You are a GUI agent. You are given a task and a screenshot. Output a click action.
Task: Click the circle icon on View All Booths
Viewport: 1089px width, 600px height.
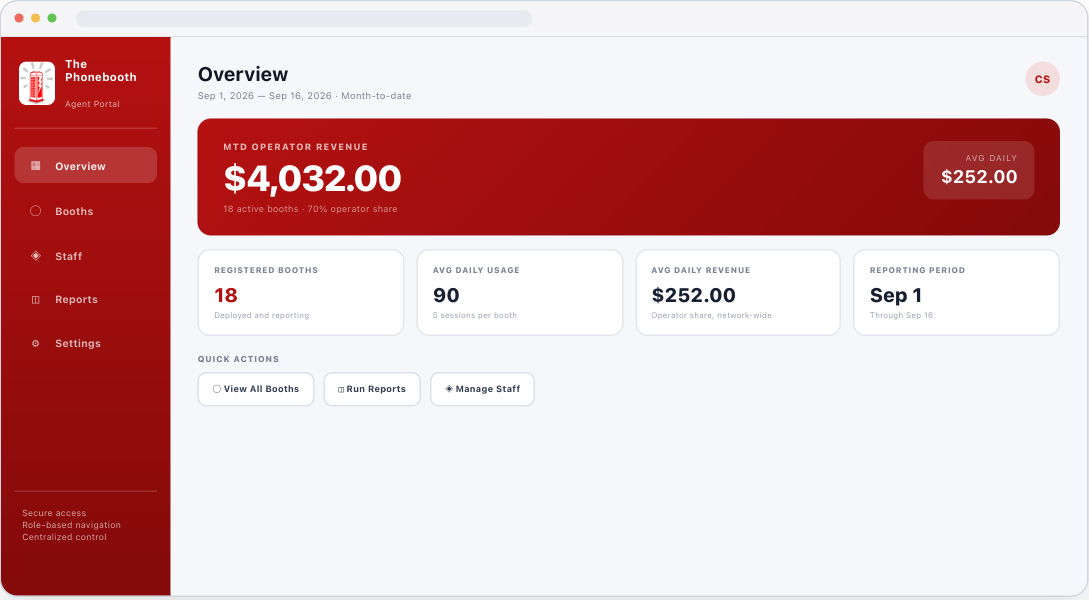pos(217,390)
